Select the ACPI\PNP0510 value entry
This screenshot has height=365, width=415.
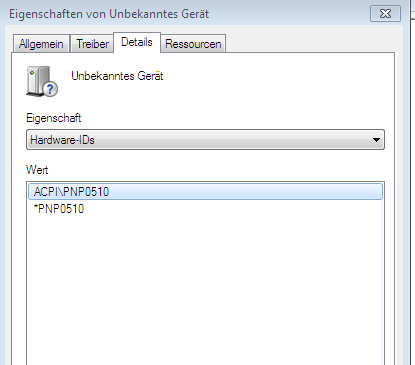click(x=205, y=192)
